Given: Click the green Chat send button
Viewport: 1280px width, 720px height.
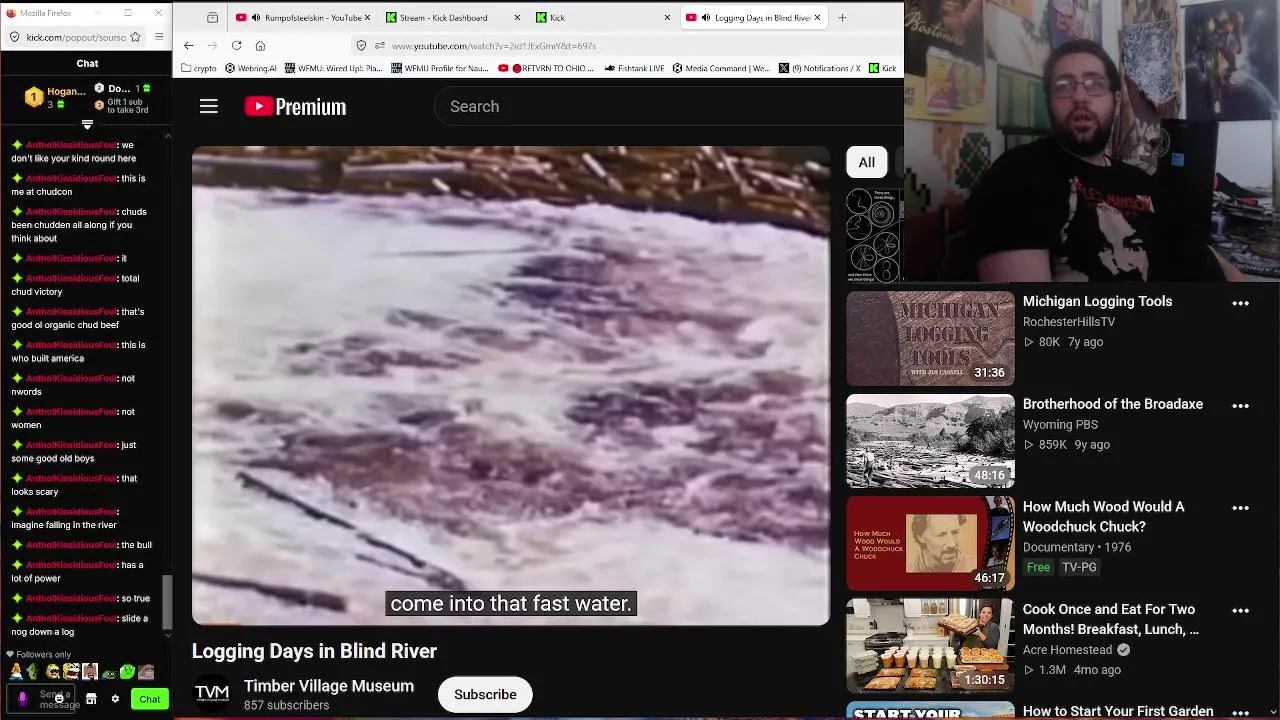Looking at the screenshot, I should click(149, 699).
